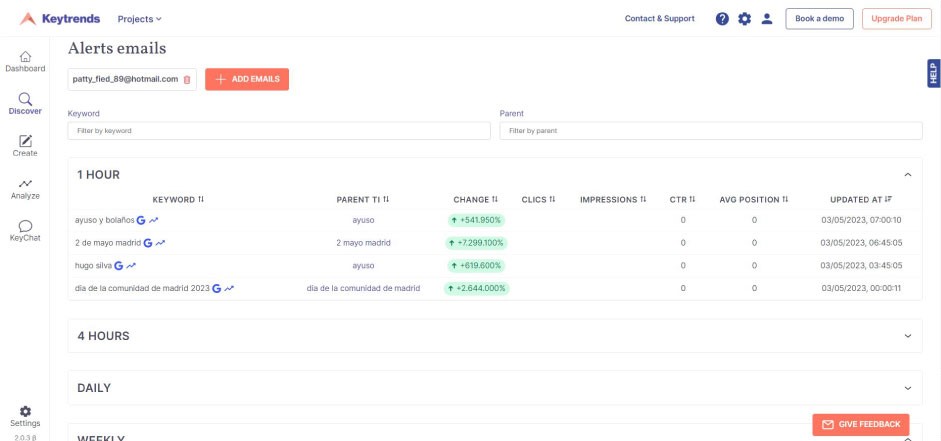Open the user profile icon
This screenshot has height=441, width=941.
click(x=766, y=19)
